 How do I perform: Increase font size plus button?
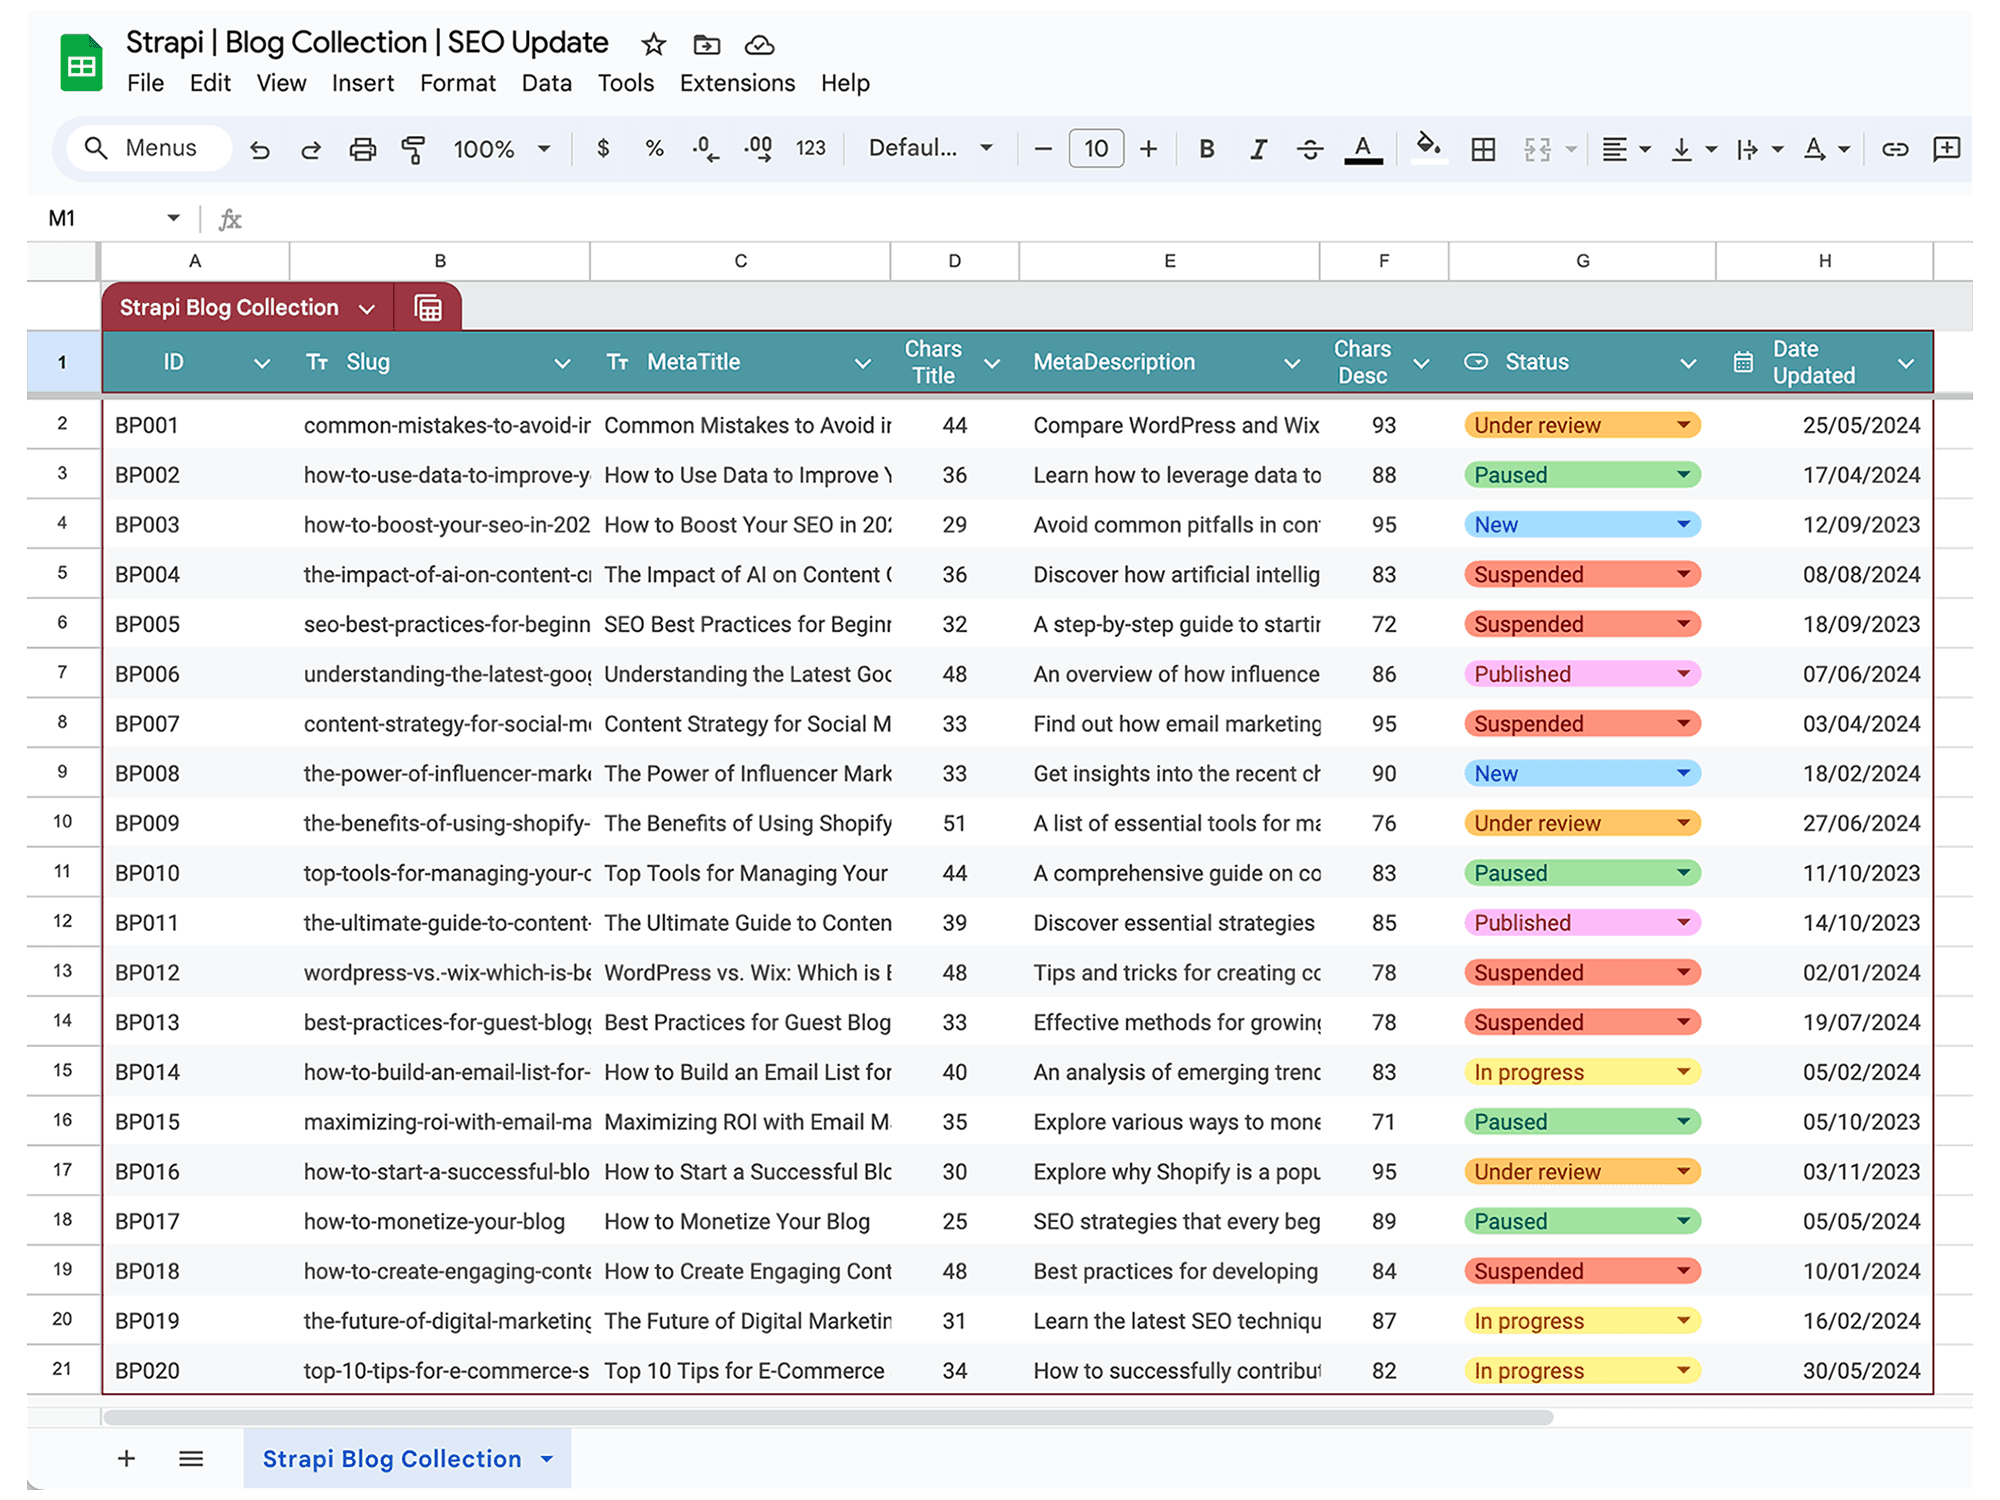(x=1148, y=149)
